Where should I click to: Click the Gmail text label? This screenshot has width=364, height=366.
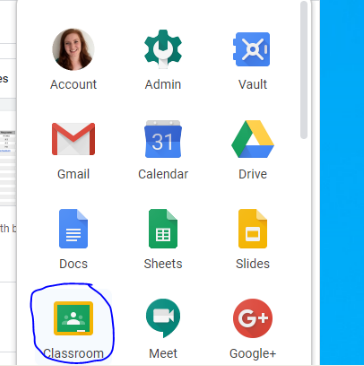[x=73, y=174]
